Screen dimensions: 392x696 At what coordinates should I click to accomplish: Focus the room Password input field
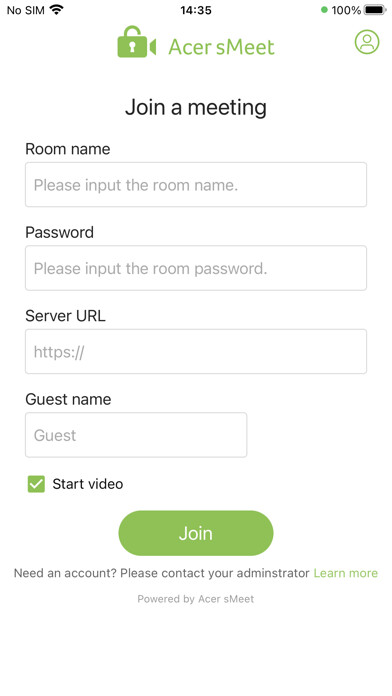point(196,268)
